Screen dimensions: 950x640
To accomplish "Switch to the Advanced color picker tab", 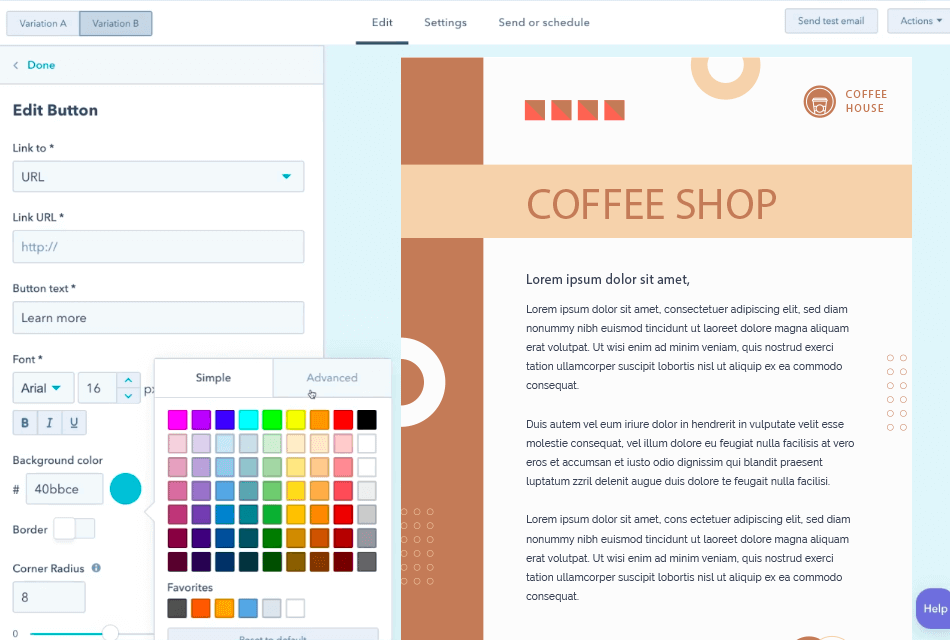I will tap(332, 378).
